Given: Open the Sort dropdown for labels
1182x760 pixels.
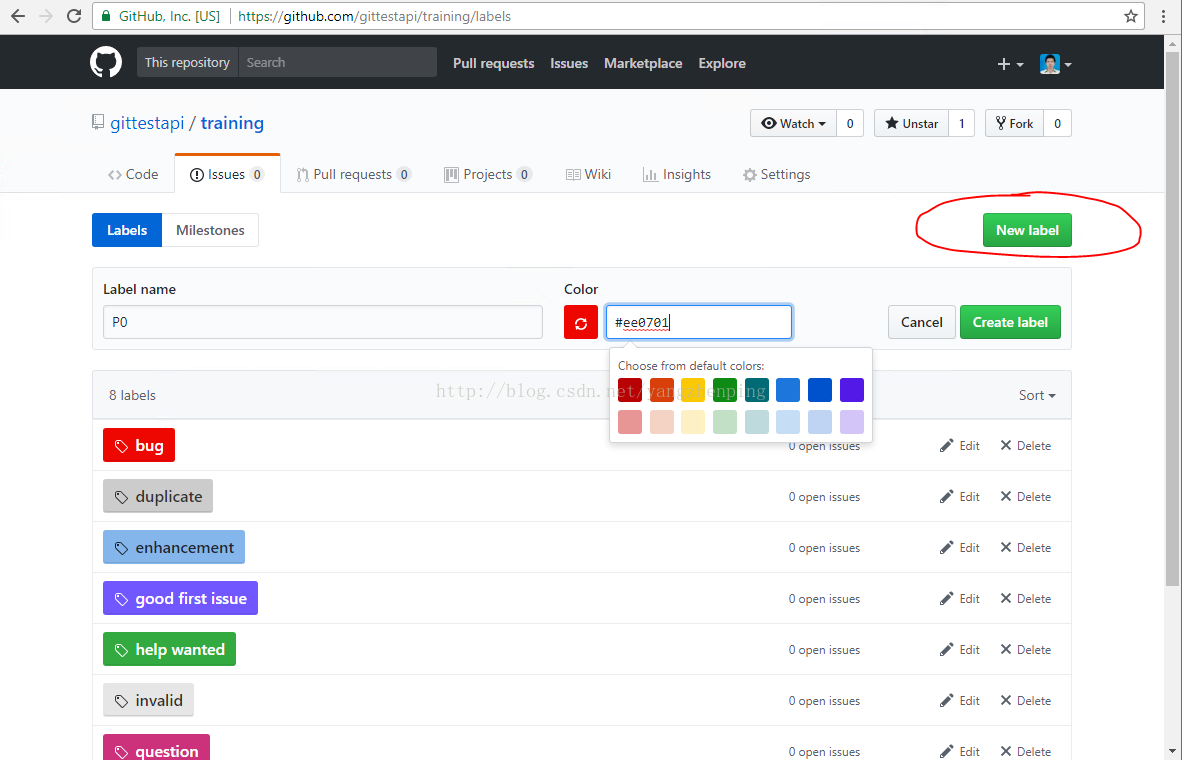Looking at the screenshot, I should tap(1037, 395).
